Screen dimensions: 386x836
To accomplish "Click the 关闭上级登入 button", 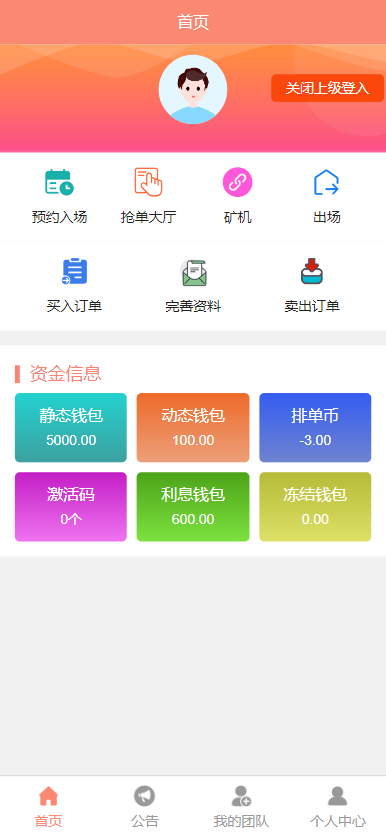I will [x=327, y=88].
